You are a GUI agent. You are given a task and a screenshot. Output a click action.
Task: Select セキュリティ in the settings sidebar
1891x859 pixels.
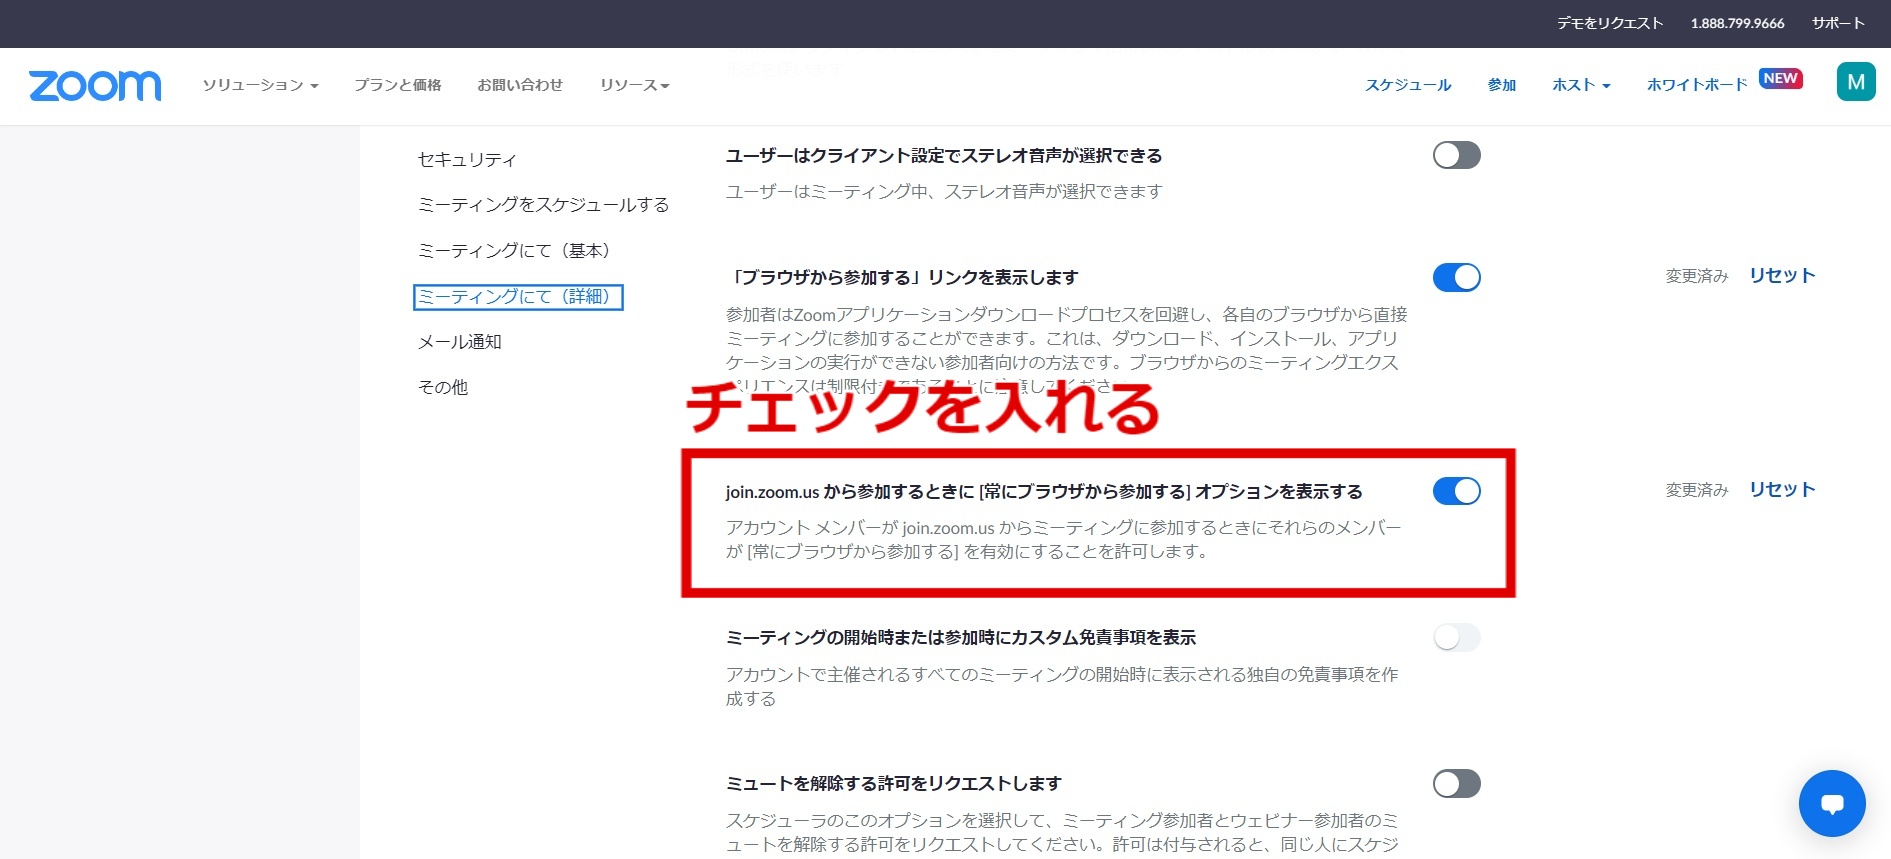coord(467,159)
